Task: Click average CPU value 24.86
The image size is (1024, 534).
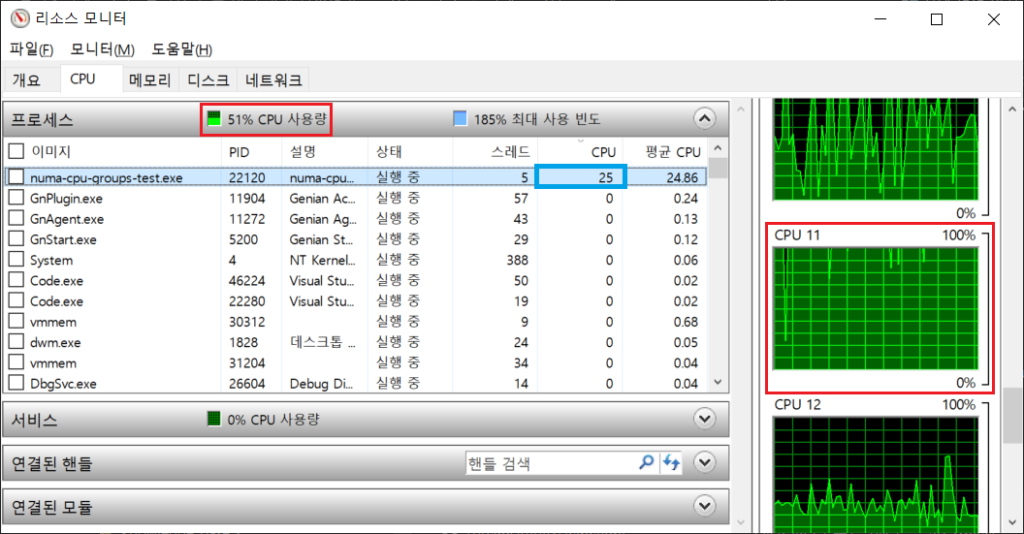Action: (682, 178)
